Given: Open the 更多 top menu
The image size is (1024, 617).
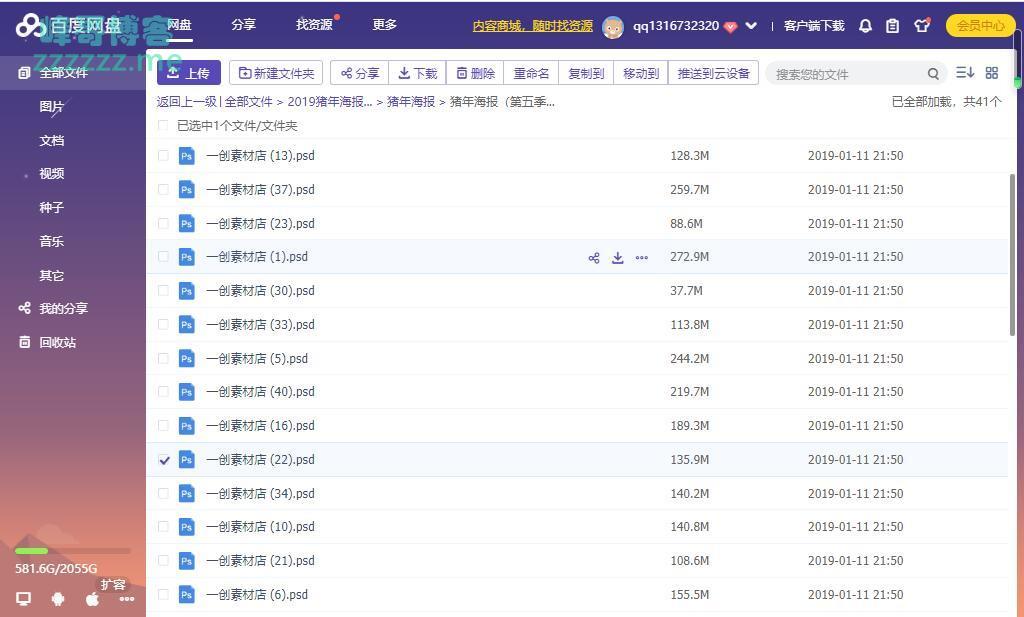Looking at the screenshot, I should point(385,25).
